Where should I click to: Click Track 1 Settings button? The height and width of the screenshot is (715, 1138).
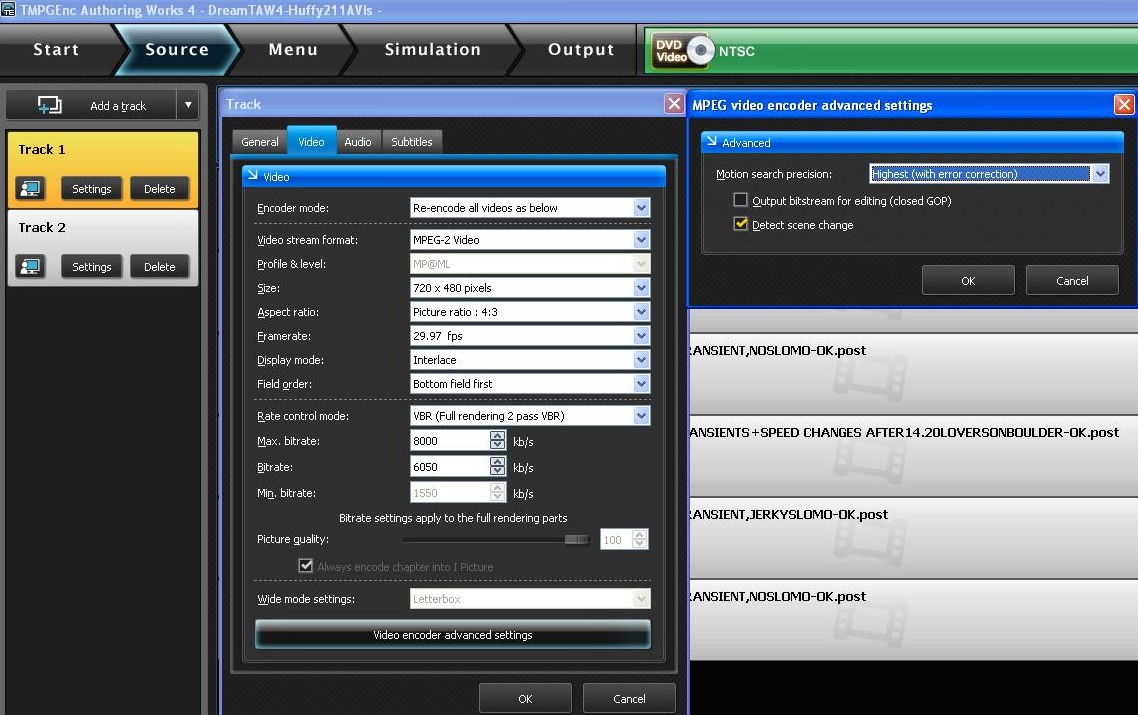(x=91, y=189)
